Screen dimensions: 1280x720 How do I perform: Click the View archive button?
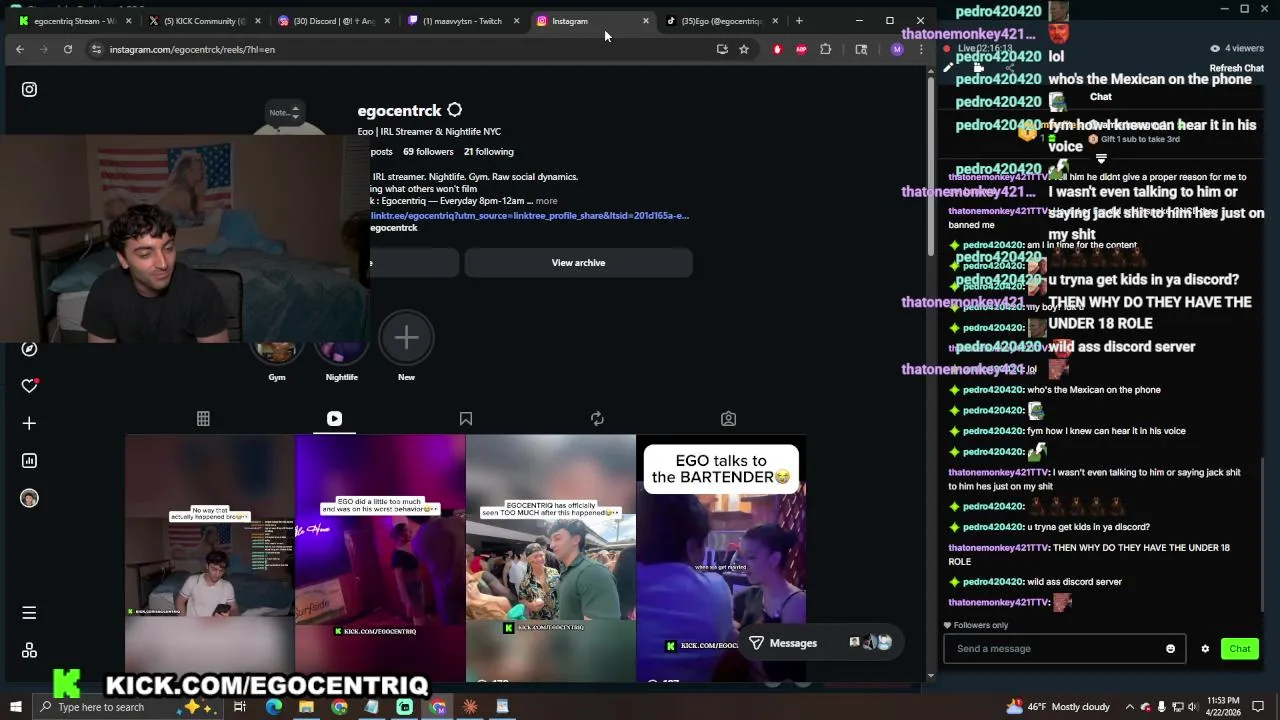578,263
